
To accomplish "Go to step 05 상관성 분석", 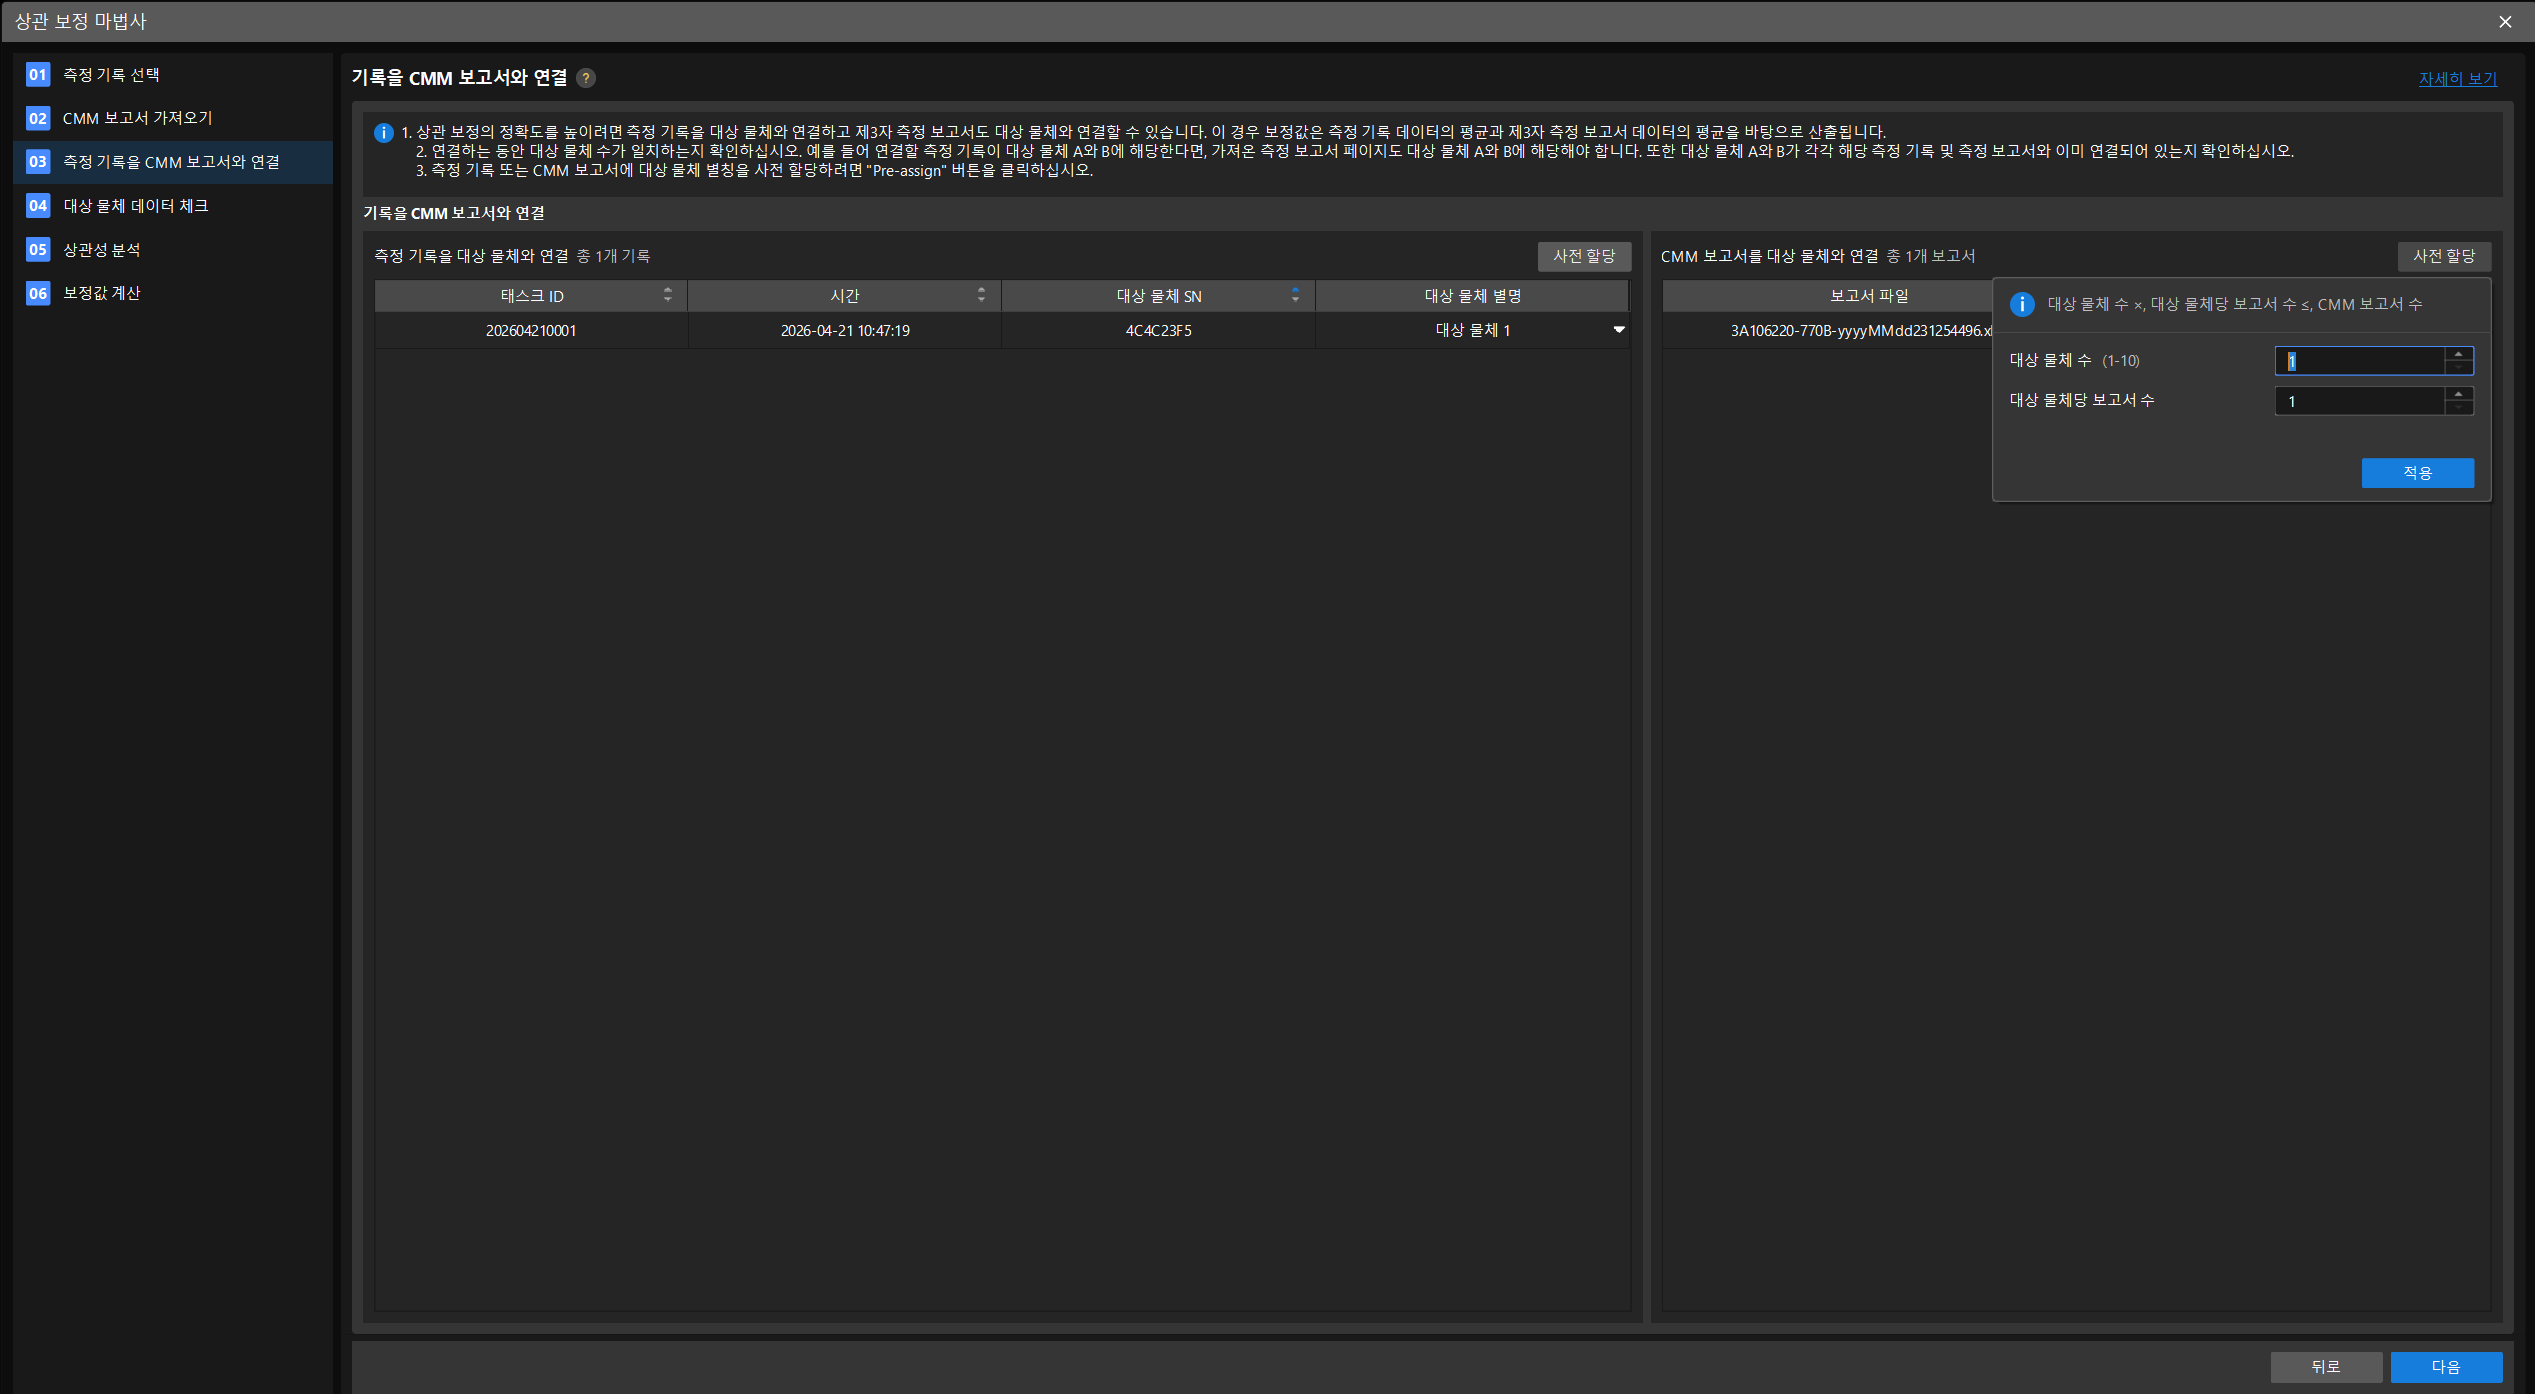I will [x=172, y=250].
